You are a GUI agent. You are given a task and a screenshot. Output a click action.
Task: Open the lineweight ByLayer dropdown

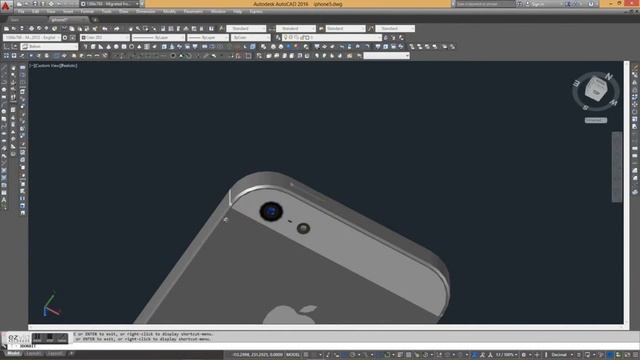tap(208, 38)
